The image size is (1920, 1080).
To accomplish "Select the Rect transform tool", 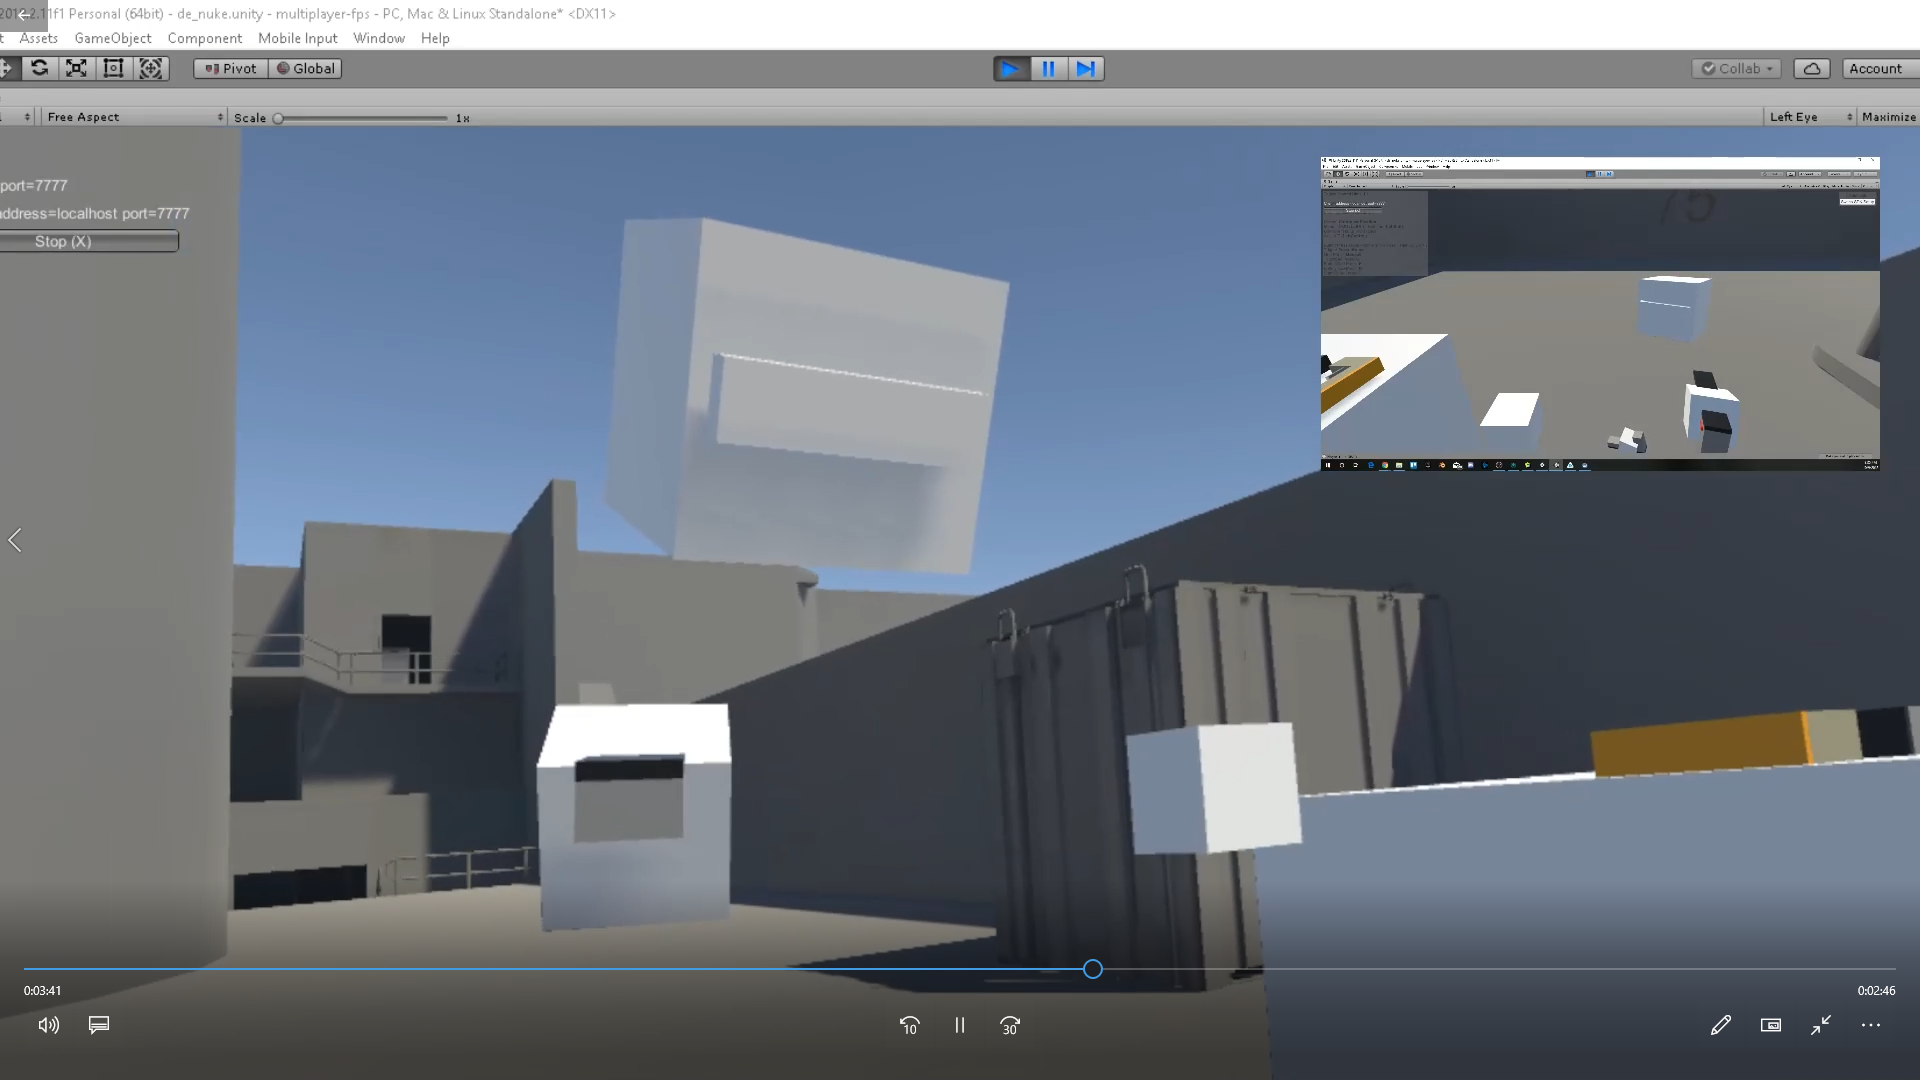I will coord(113,68).
